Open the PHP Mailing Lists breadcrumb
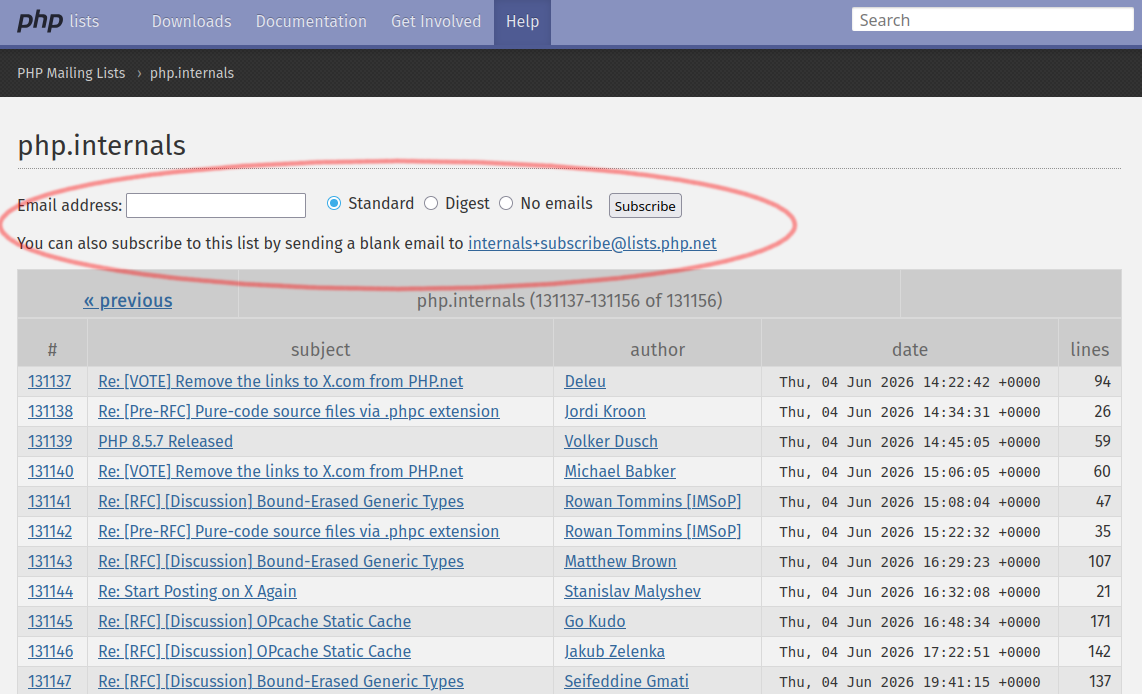 click(71, 74)
